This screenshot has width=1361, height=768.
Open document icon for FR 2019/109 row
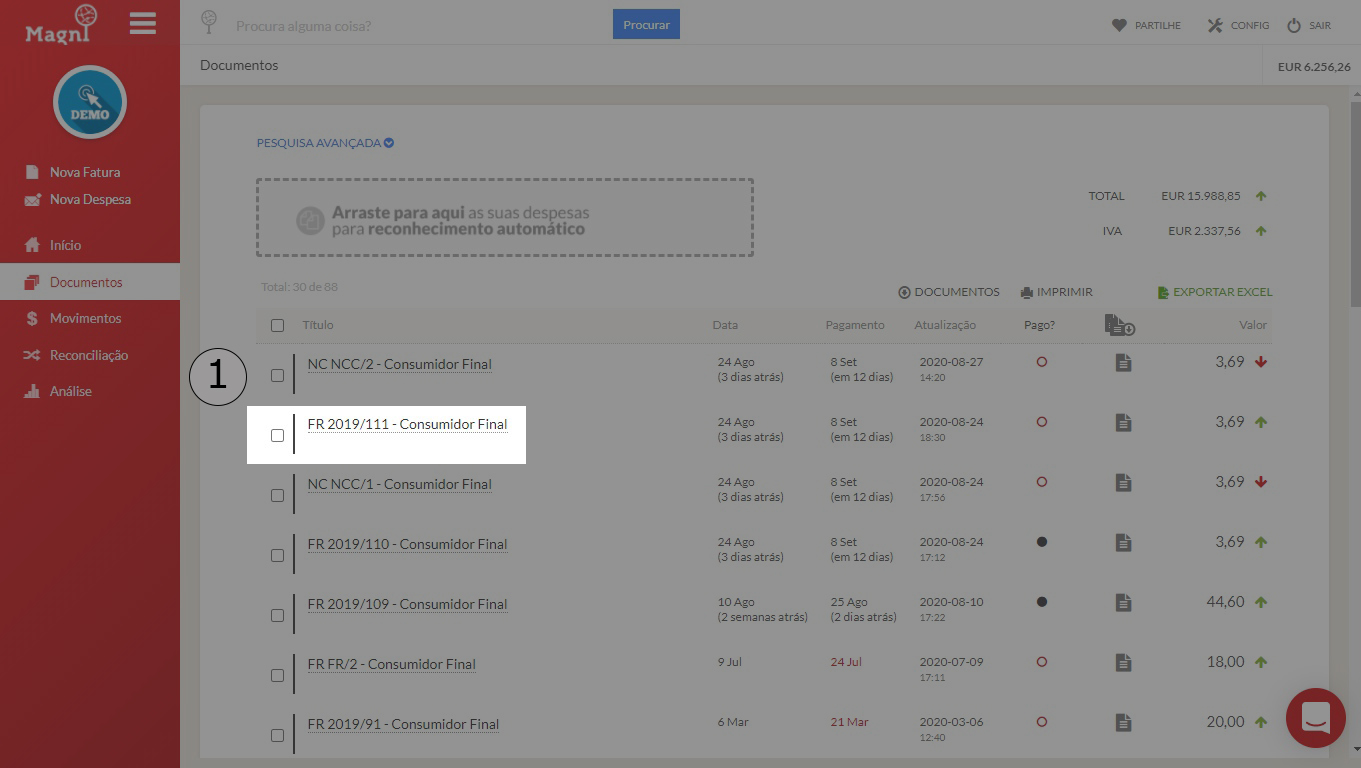pyautogui.click(x=1123, y=603)
